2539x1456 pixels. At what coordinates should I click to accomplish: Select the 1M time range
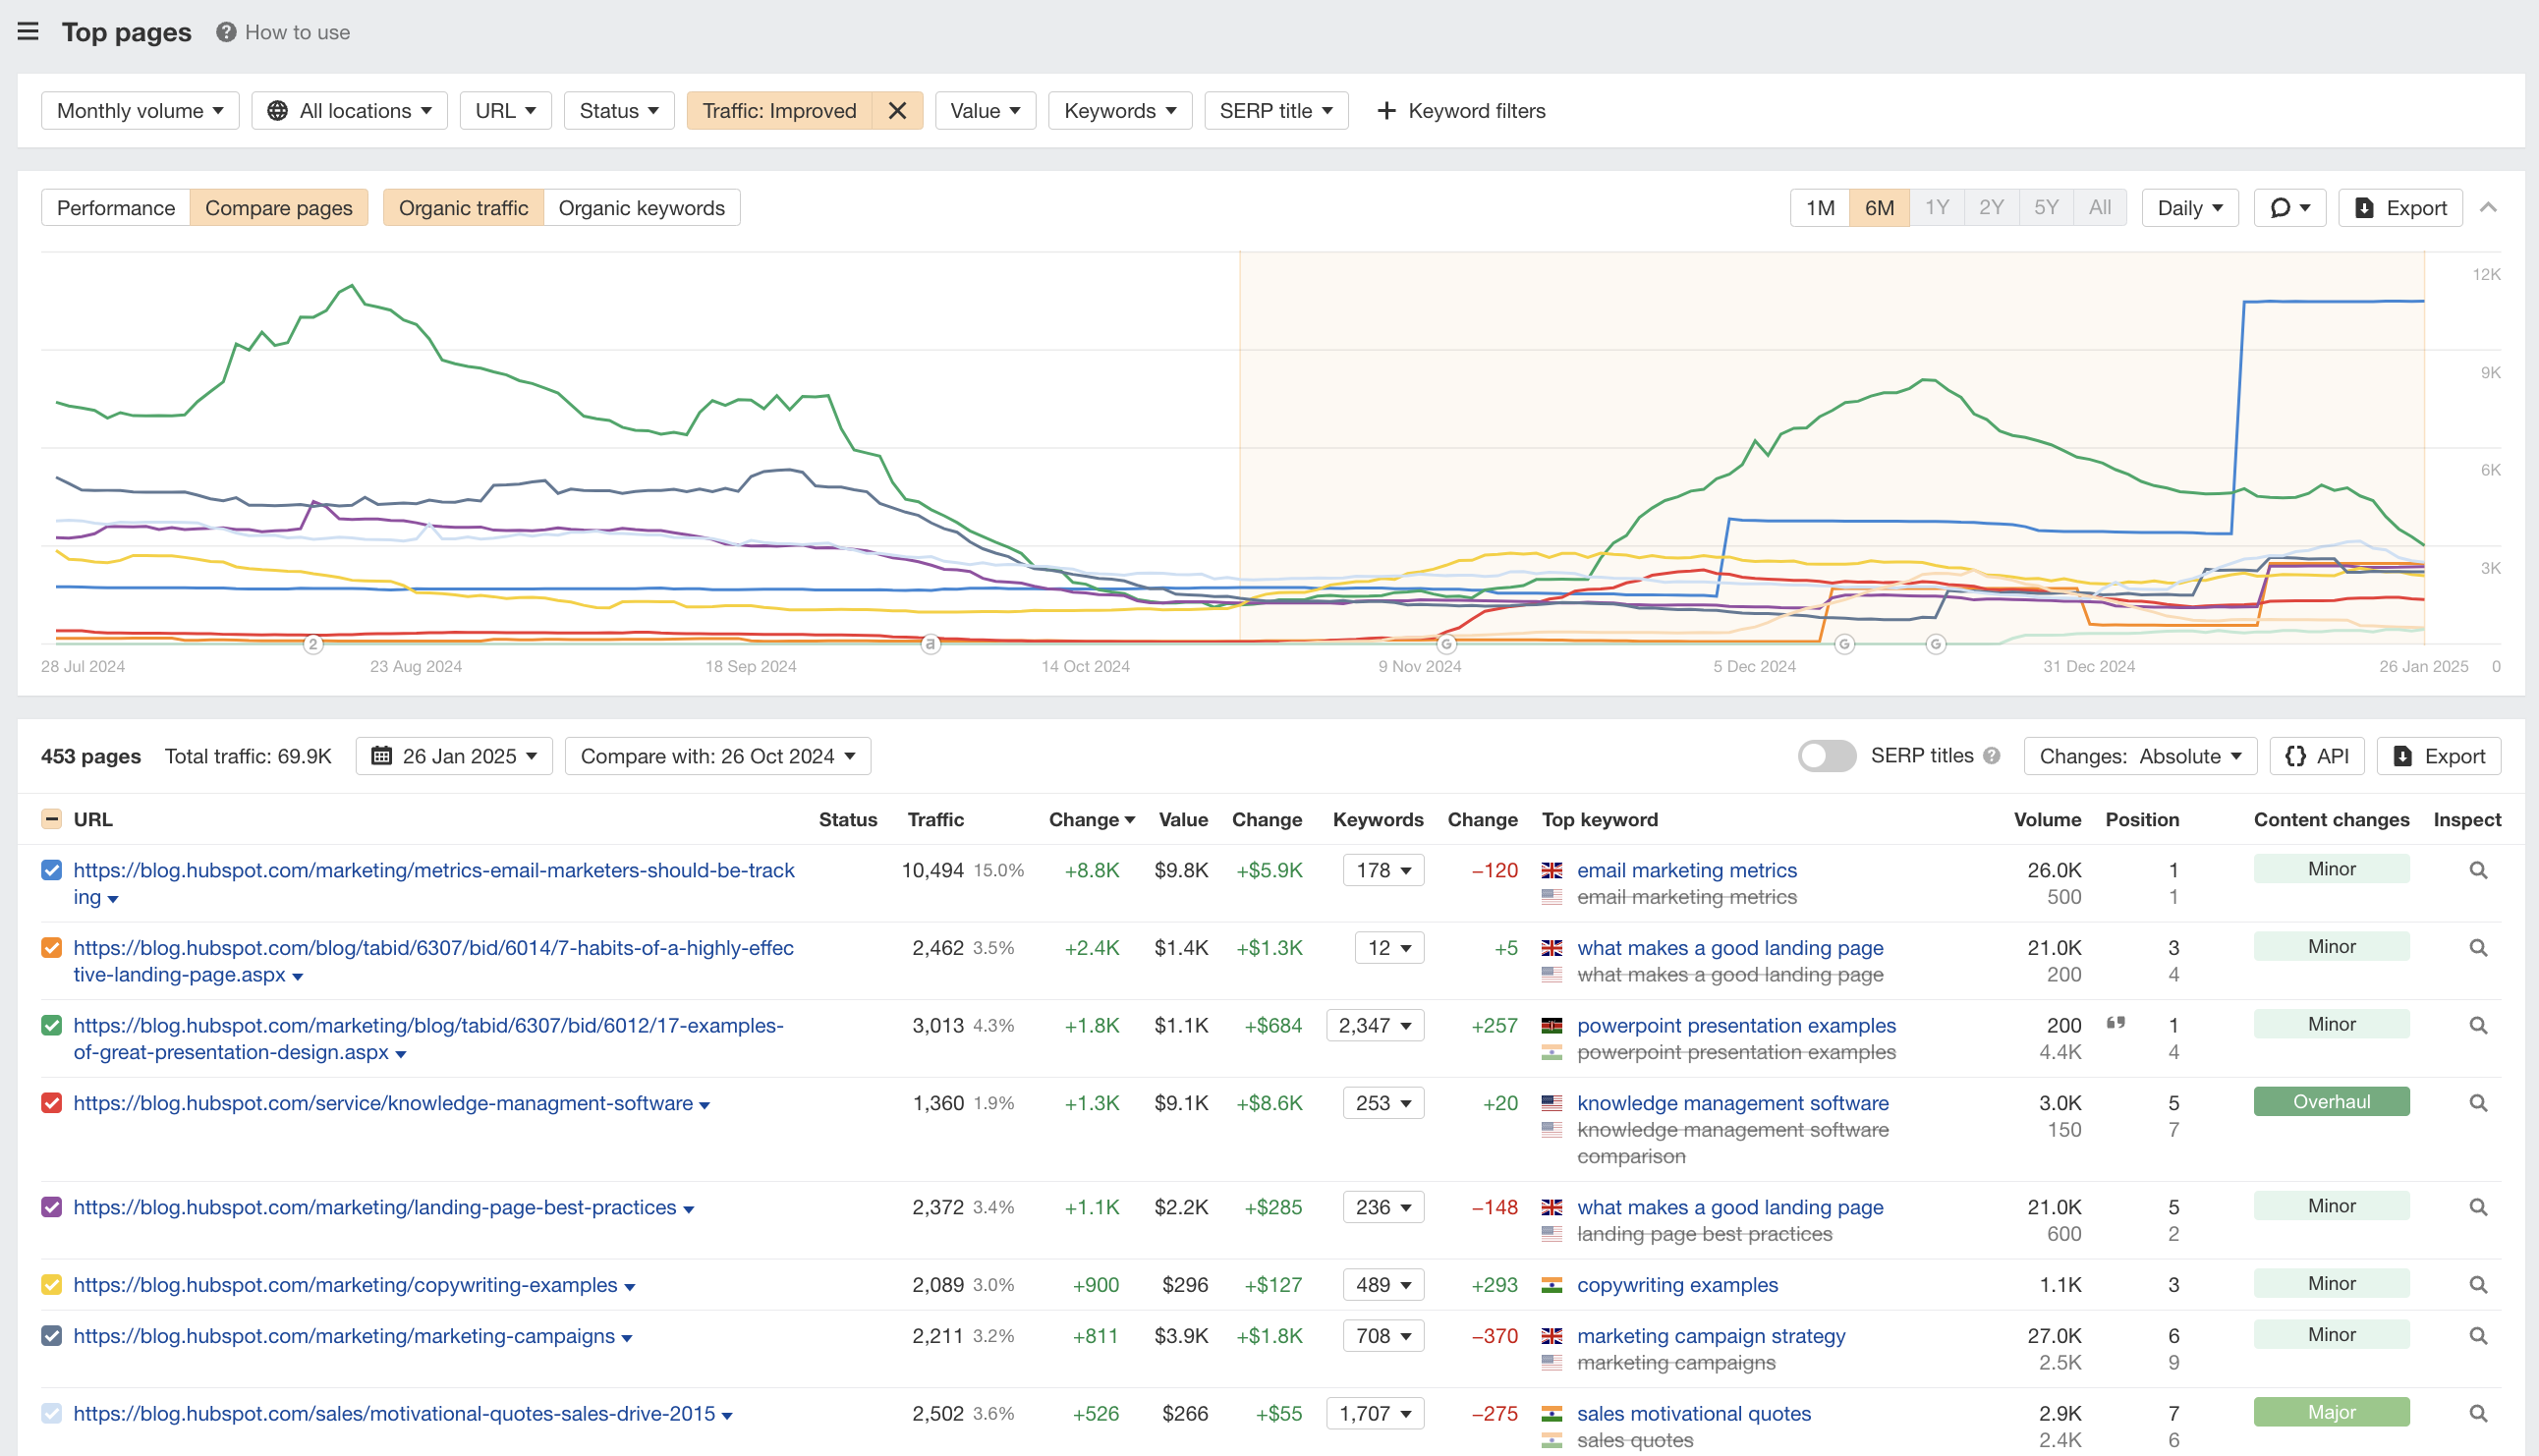1820,208
